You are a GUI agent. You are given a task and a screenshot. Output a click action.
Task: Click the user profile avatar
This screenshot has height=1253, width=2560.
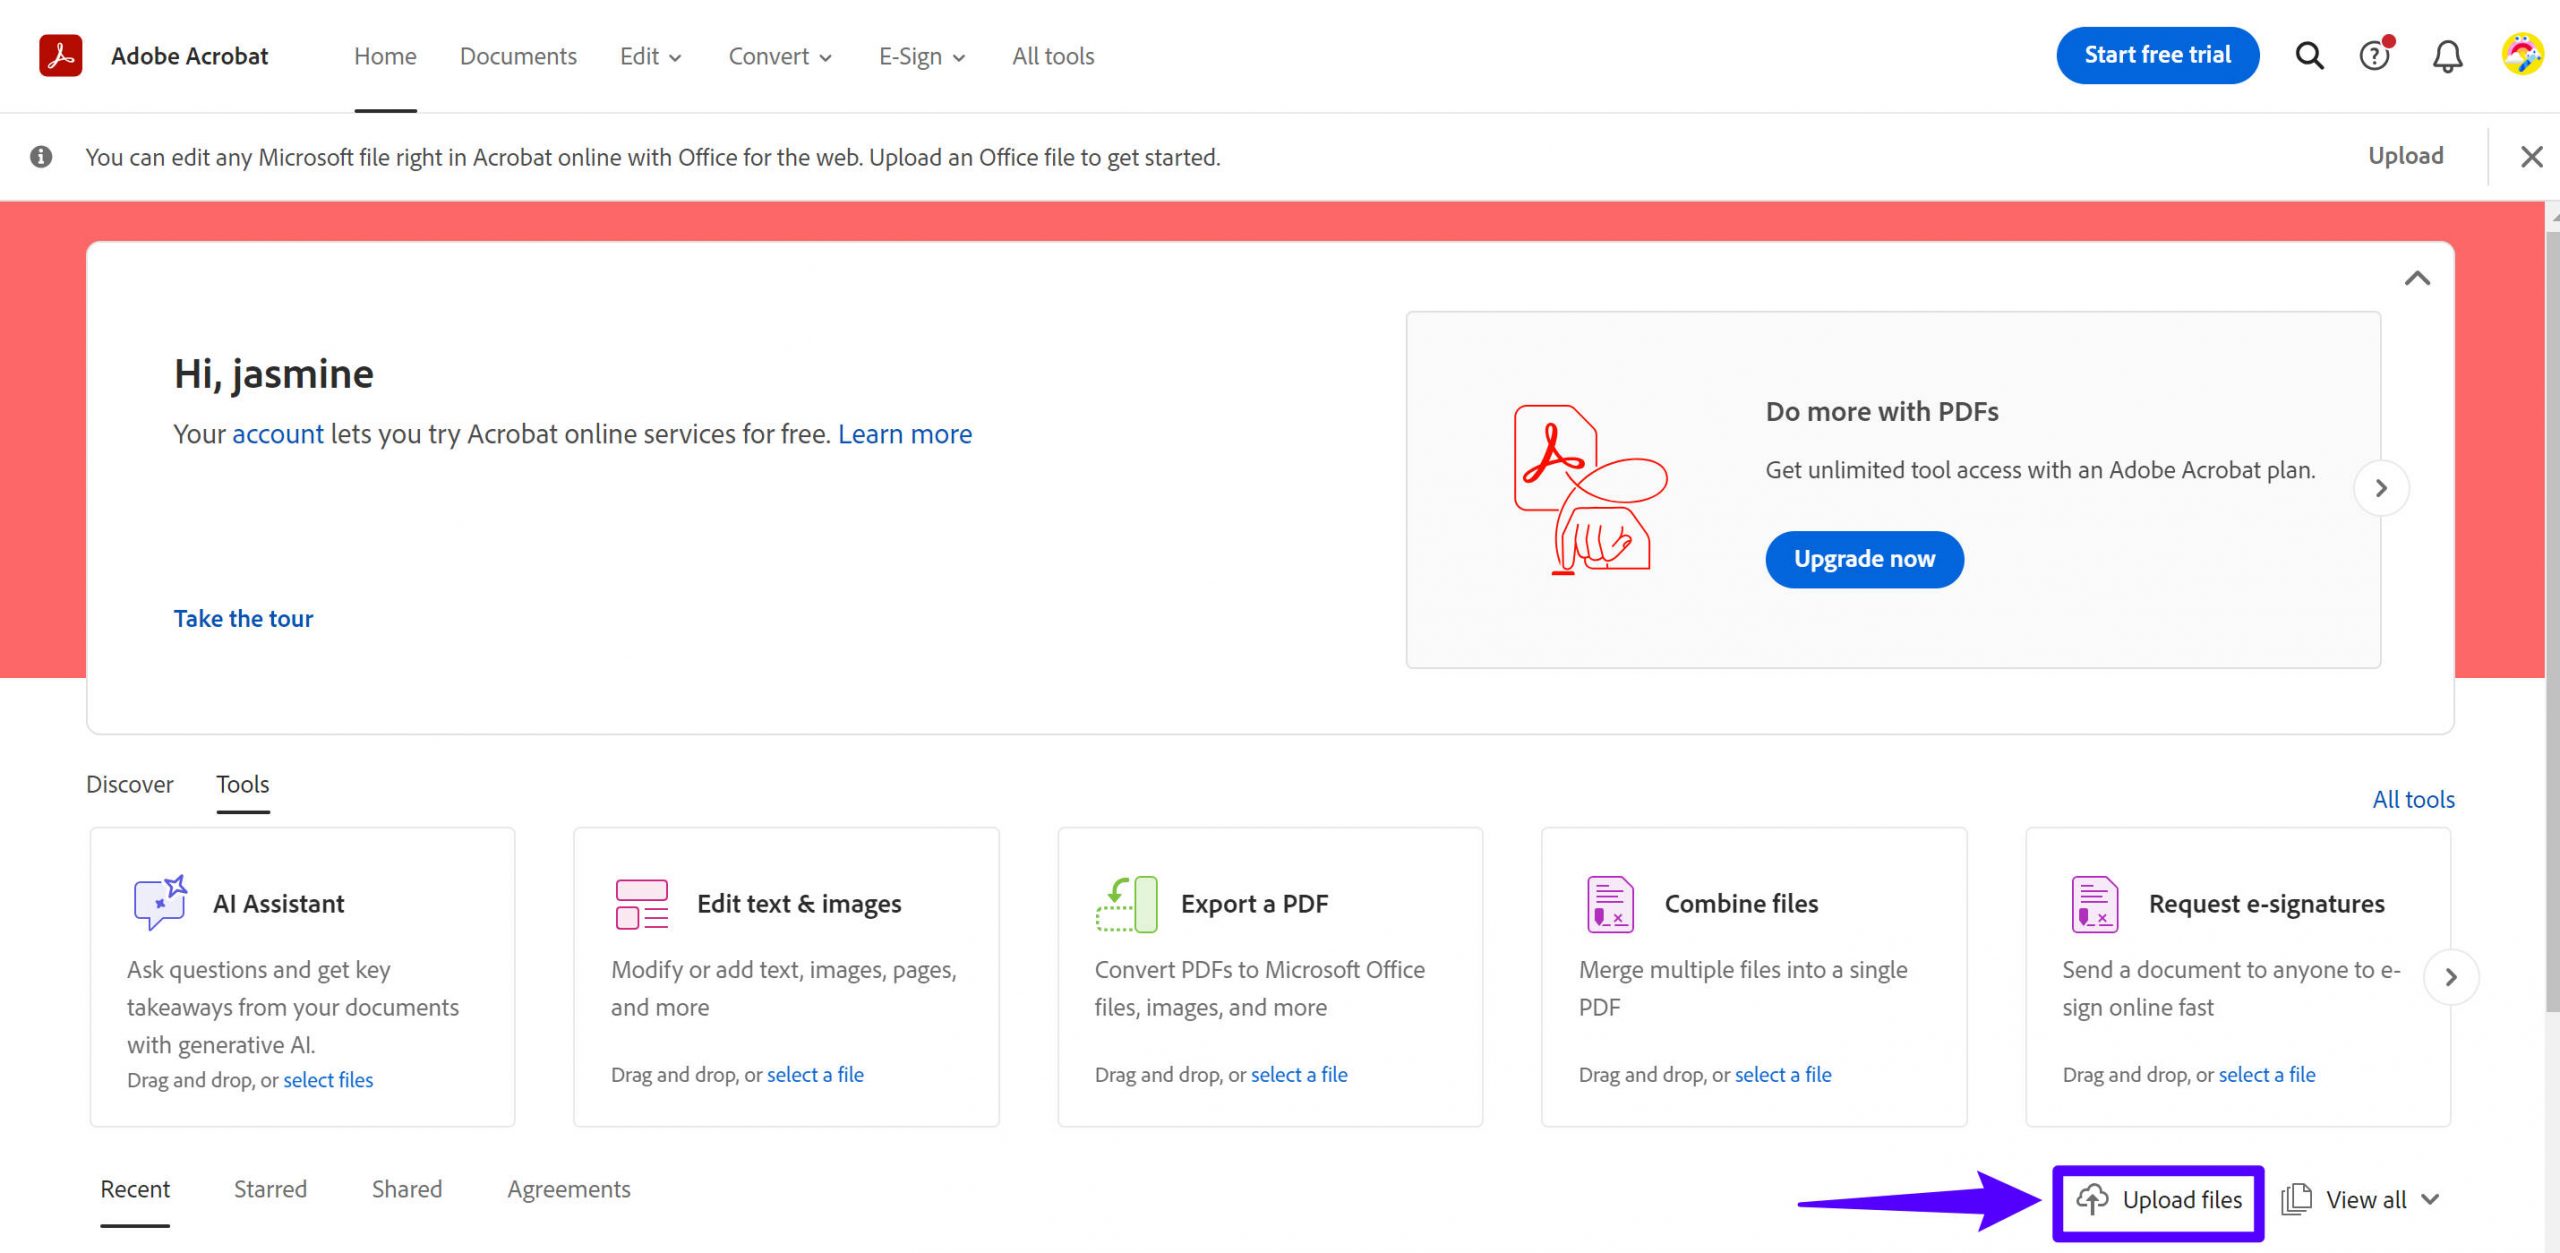point(2522,56)
